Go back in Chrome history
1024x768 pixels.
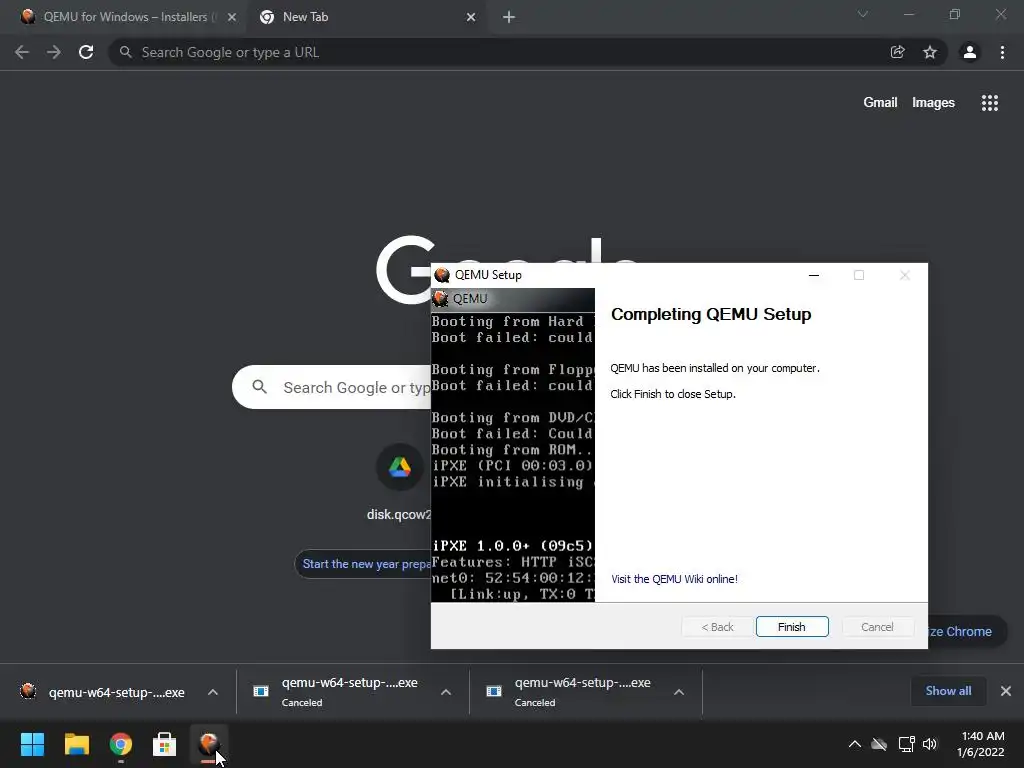tap(22, 52)
